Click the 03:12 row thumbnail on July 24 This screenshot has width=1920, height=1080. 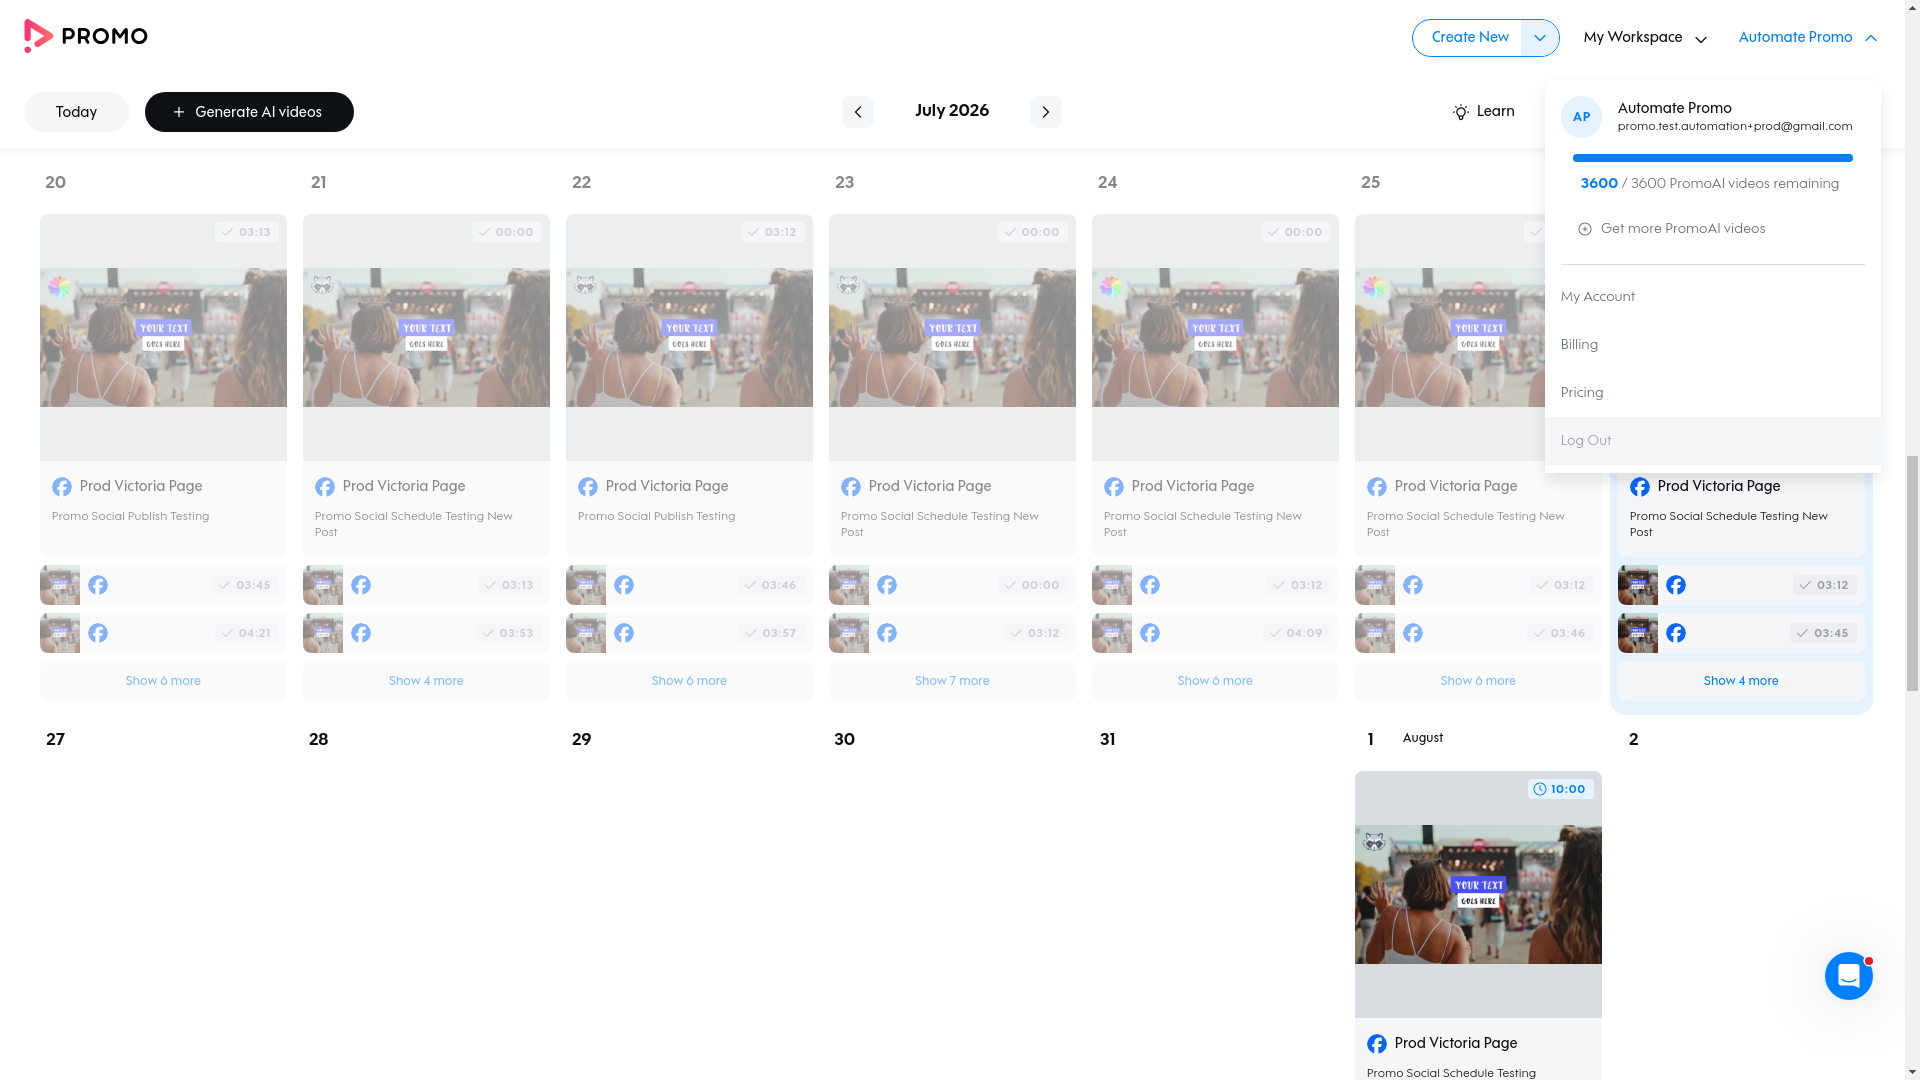[1112, 585]
